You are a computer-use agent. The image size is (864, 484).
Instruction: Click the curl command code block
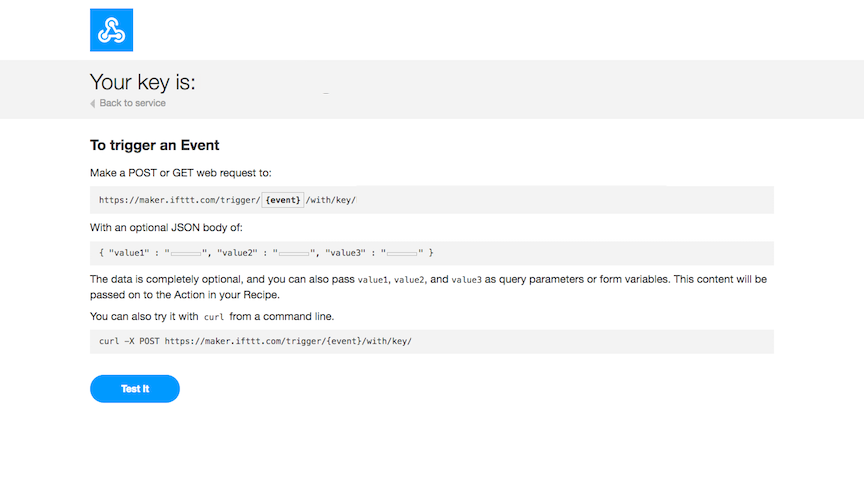coord(431,342)
